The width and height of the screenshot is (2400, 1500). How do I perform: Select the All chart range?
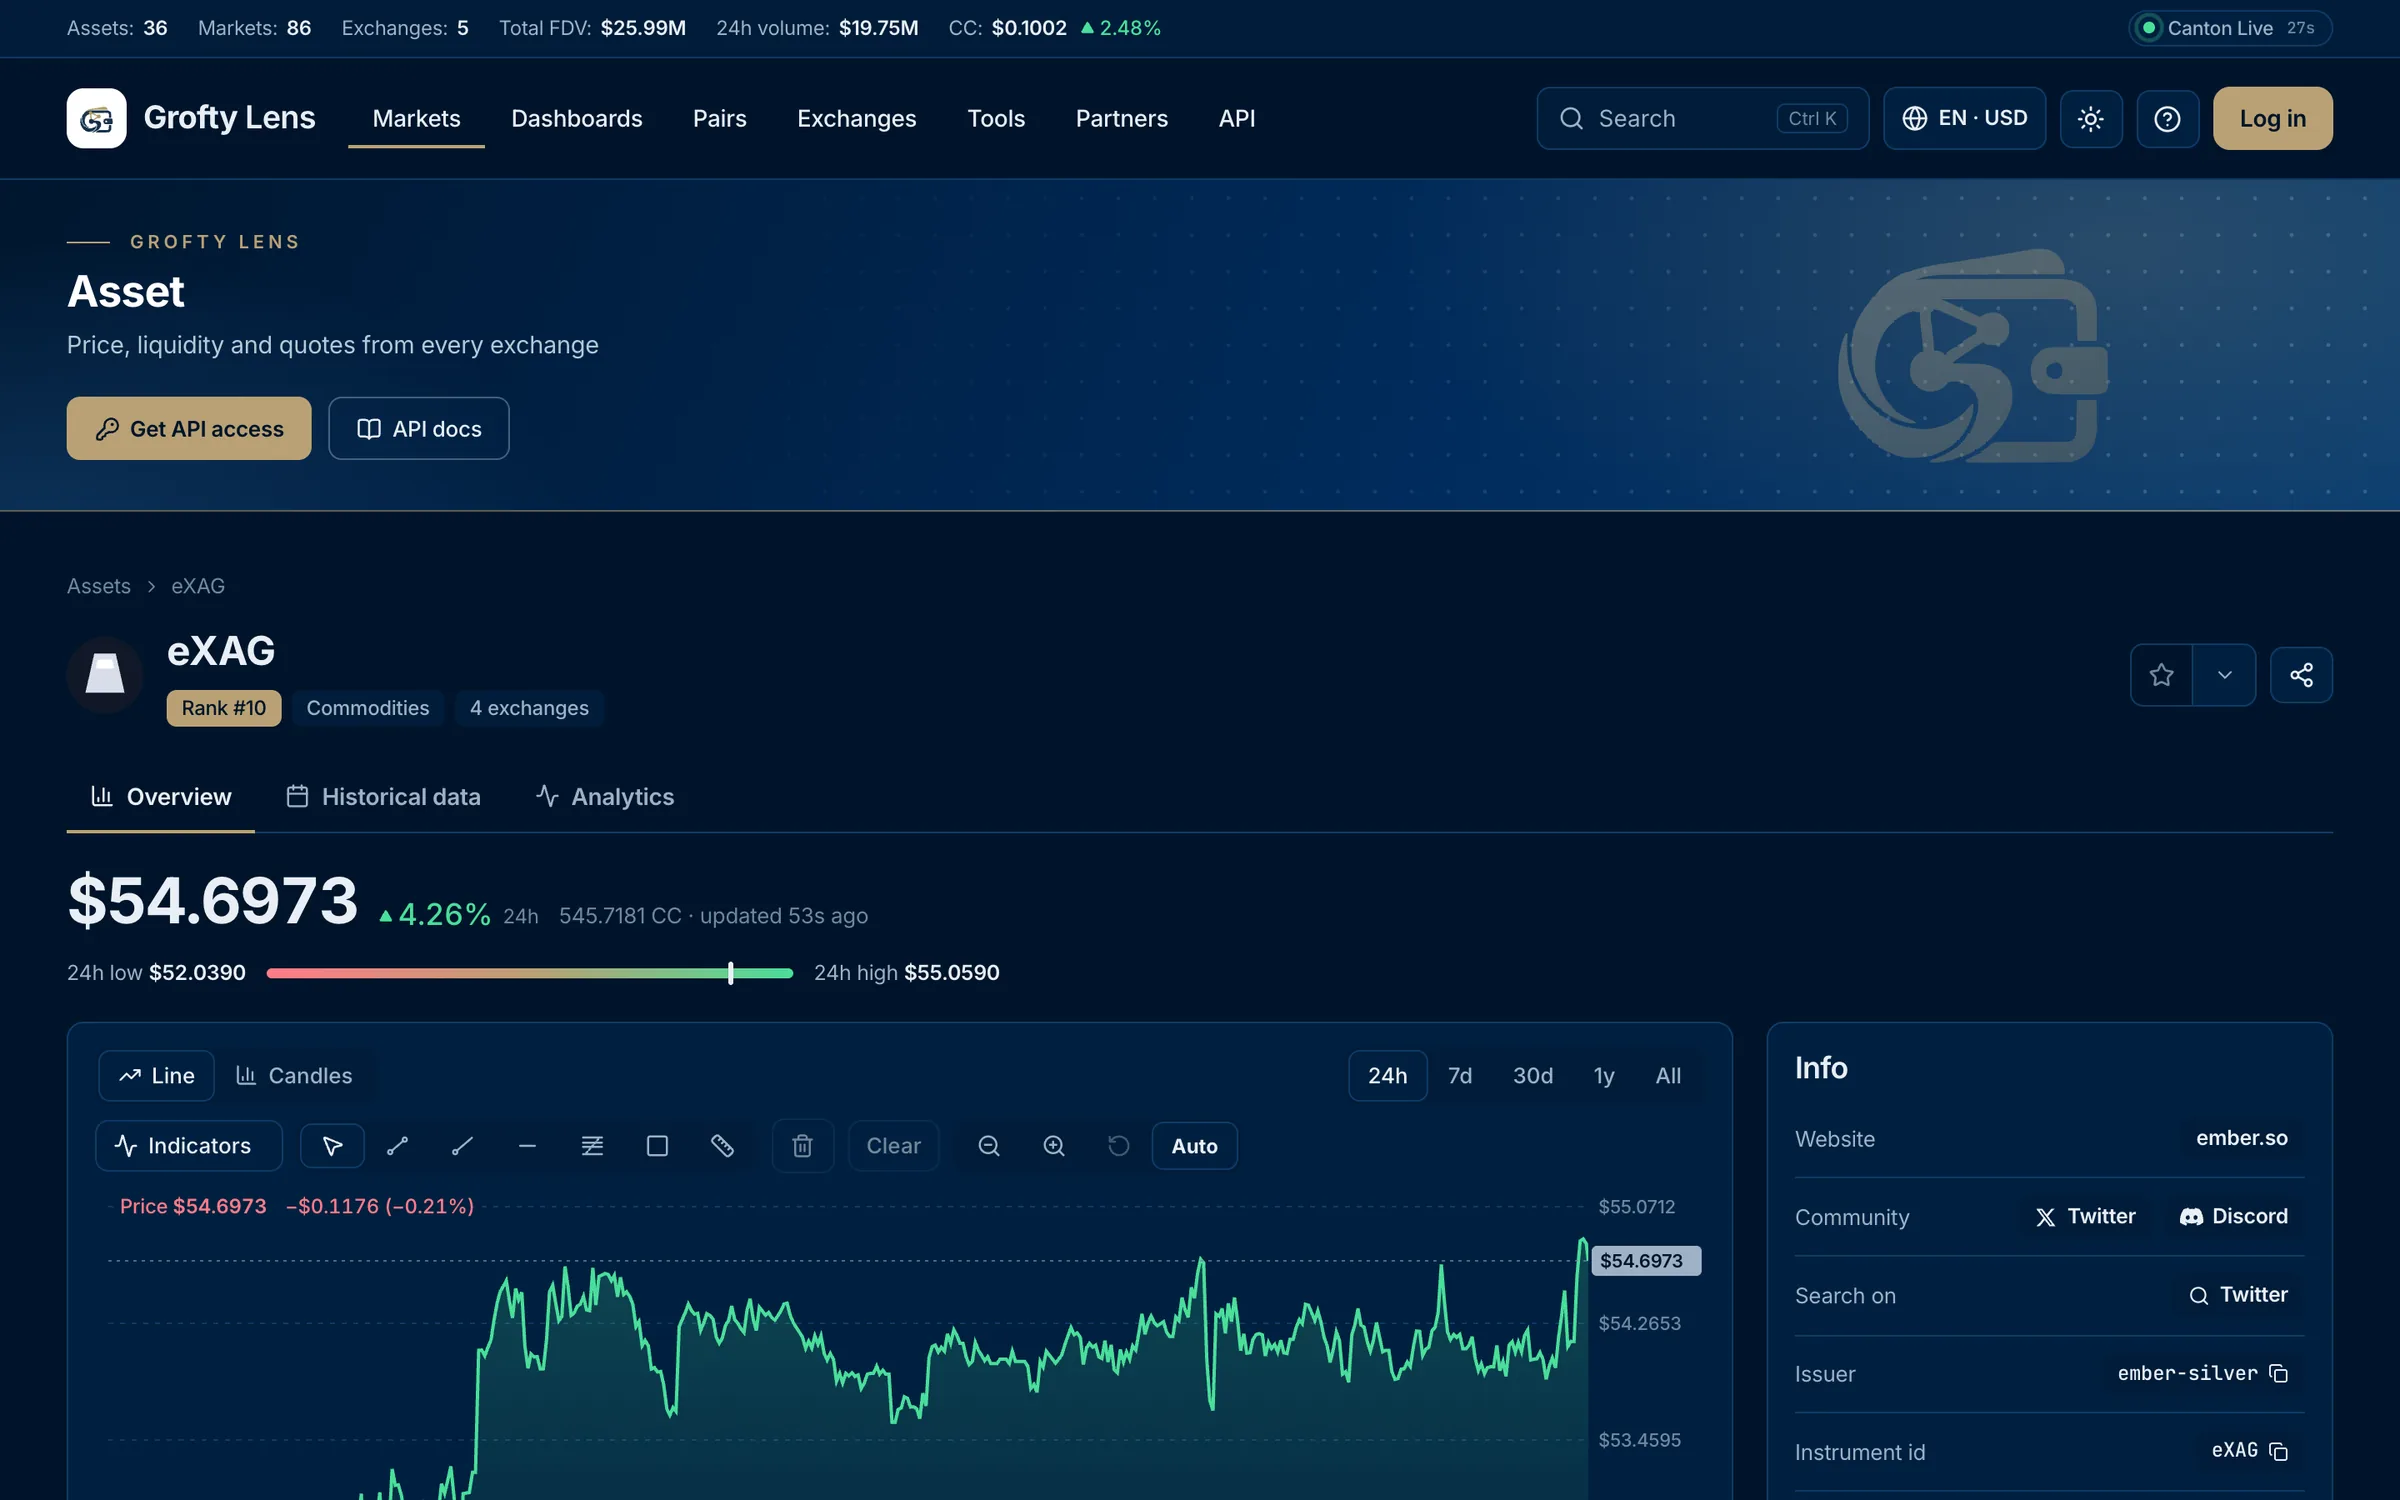[1668, 1076]
